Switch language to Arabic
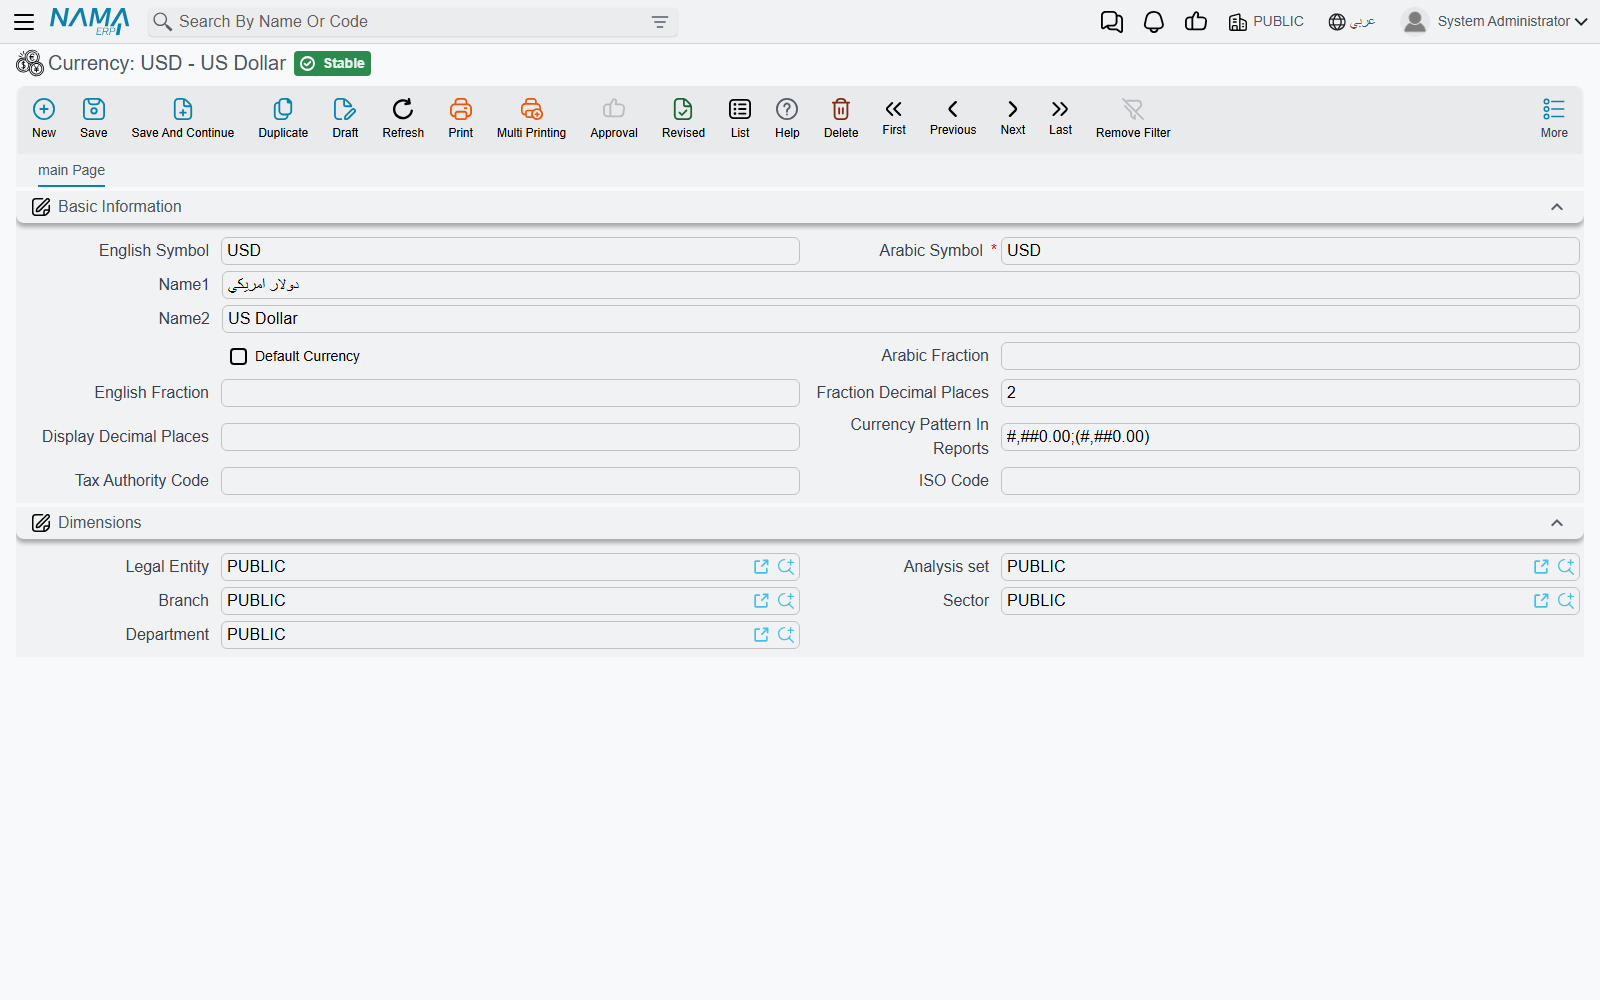Screen dimensions: 1600x1000 1352,21
